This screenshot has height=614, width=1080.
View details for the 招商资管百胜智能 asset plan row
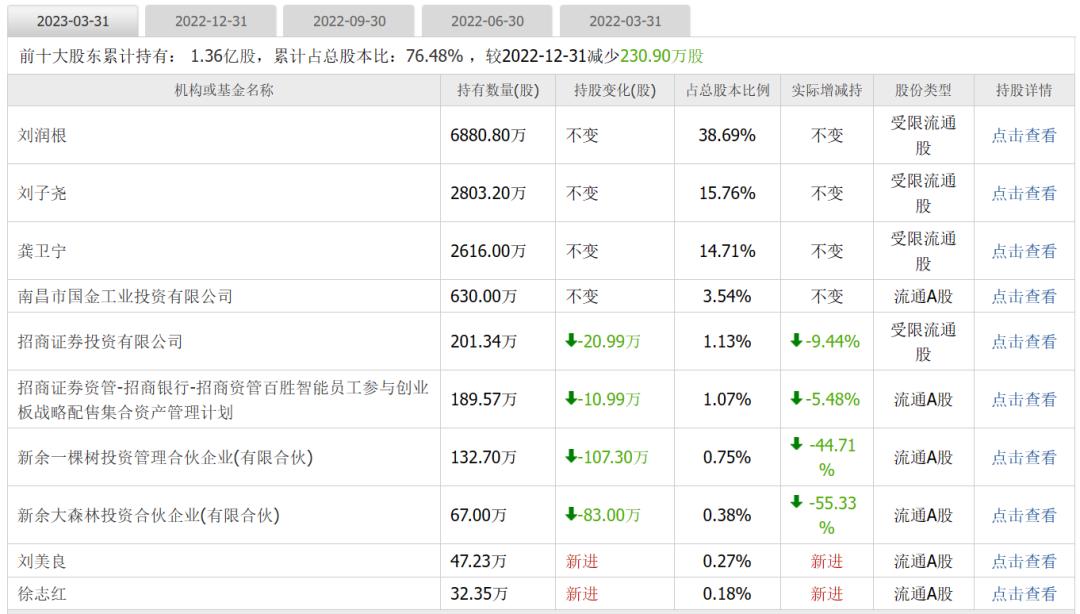click(1024, 400)
